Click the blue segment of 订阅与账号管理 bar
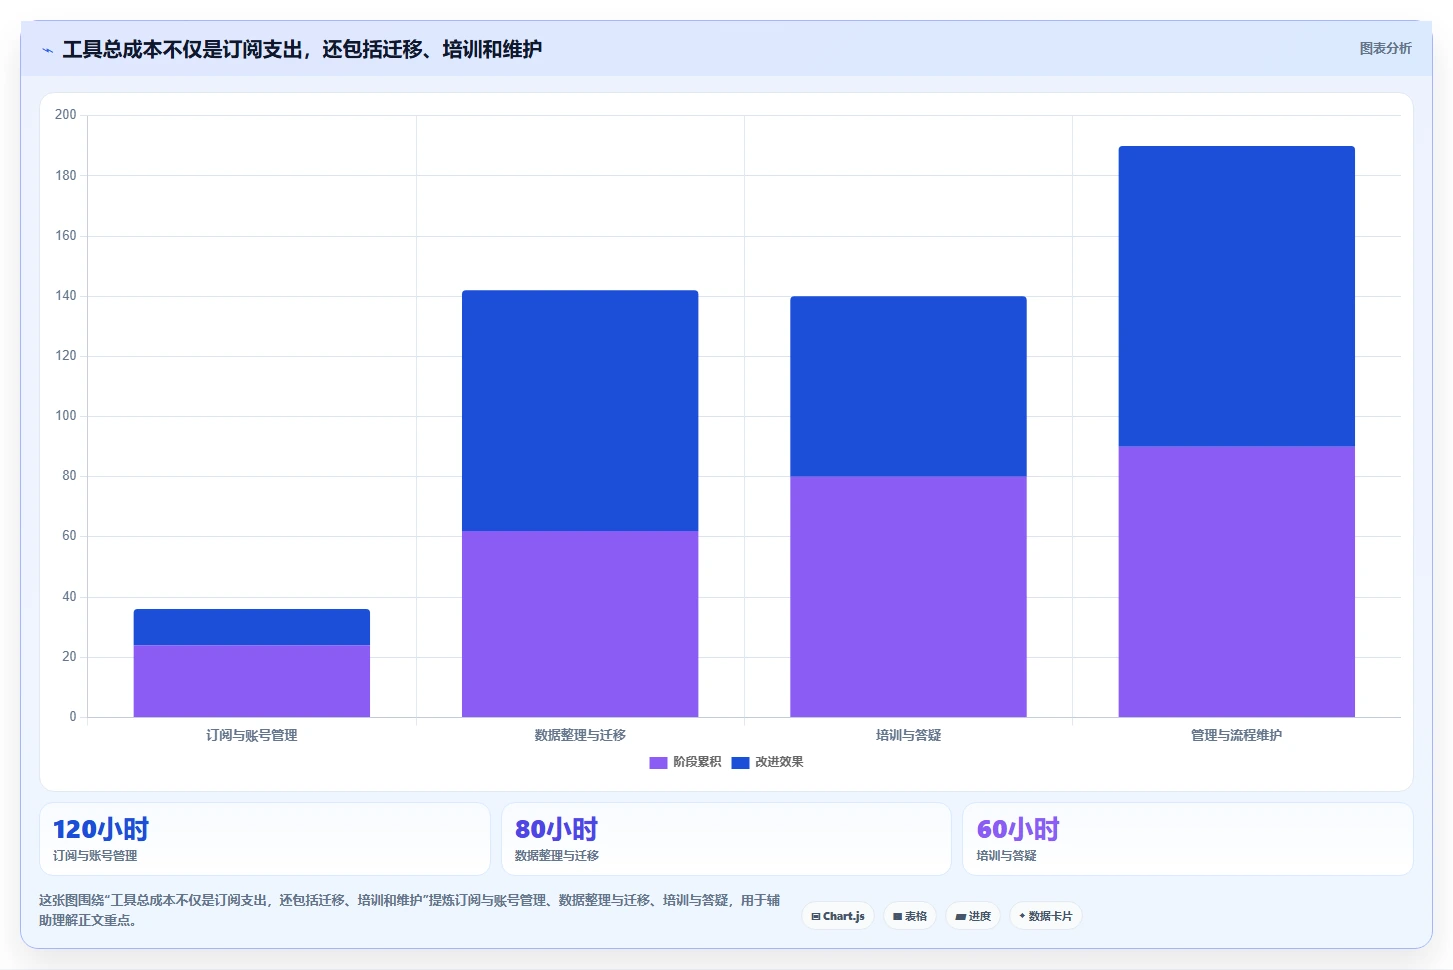Image resolution: width=1453 pixels, height=970 pixels. tap(252, 627)
